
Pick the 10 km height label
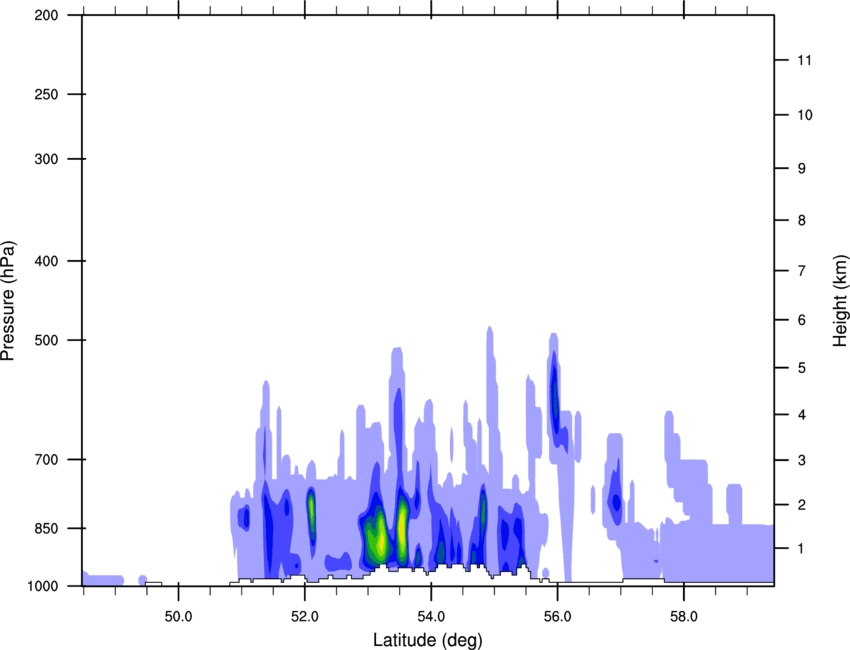click(x=804, y=115)
